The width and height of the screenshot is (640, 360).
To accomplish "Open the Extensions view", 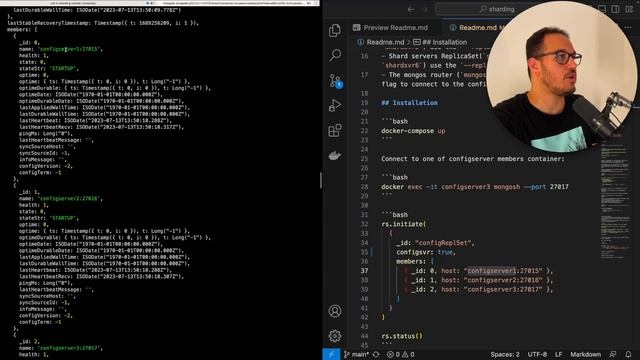I will pyautogui.click(x=335, y=131).
